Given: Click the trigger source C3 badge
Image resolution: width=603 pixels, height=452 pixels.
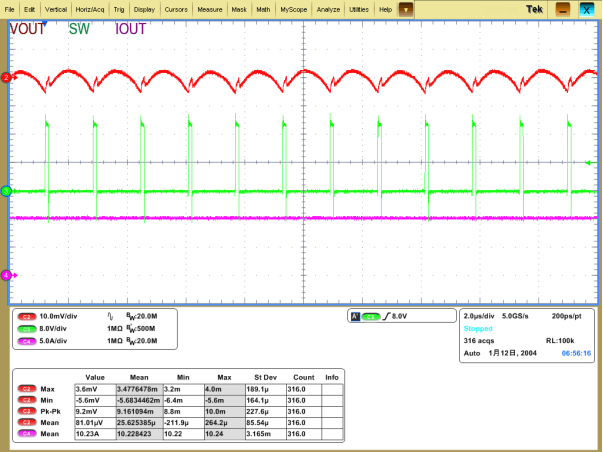Looking at the screenshot, I should pyautogui.click(x=371, y=316).
